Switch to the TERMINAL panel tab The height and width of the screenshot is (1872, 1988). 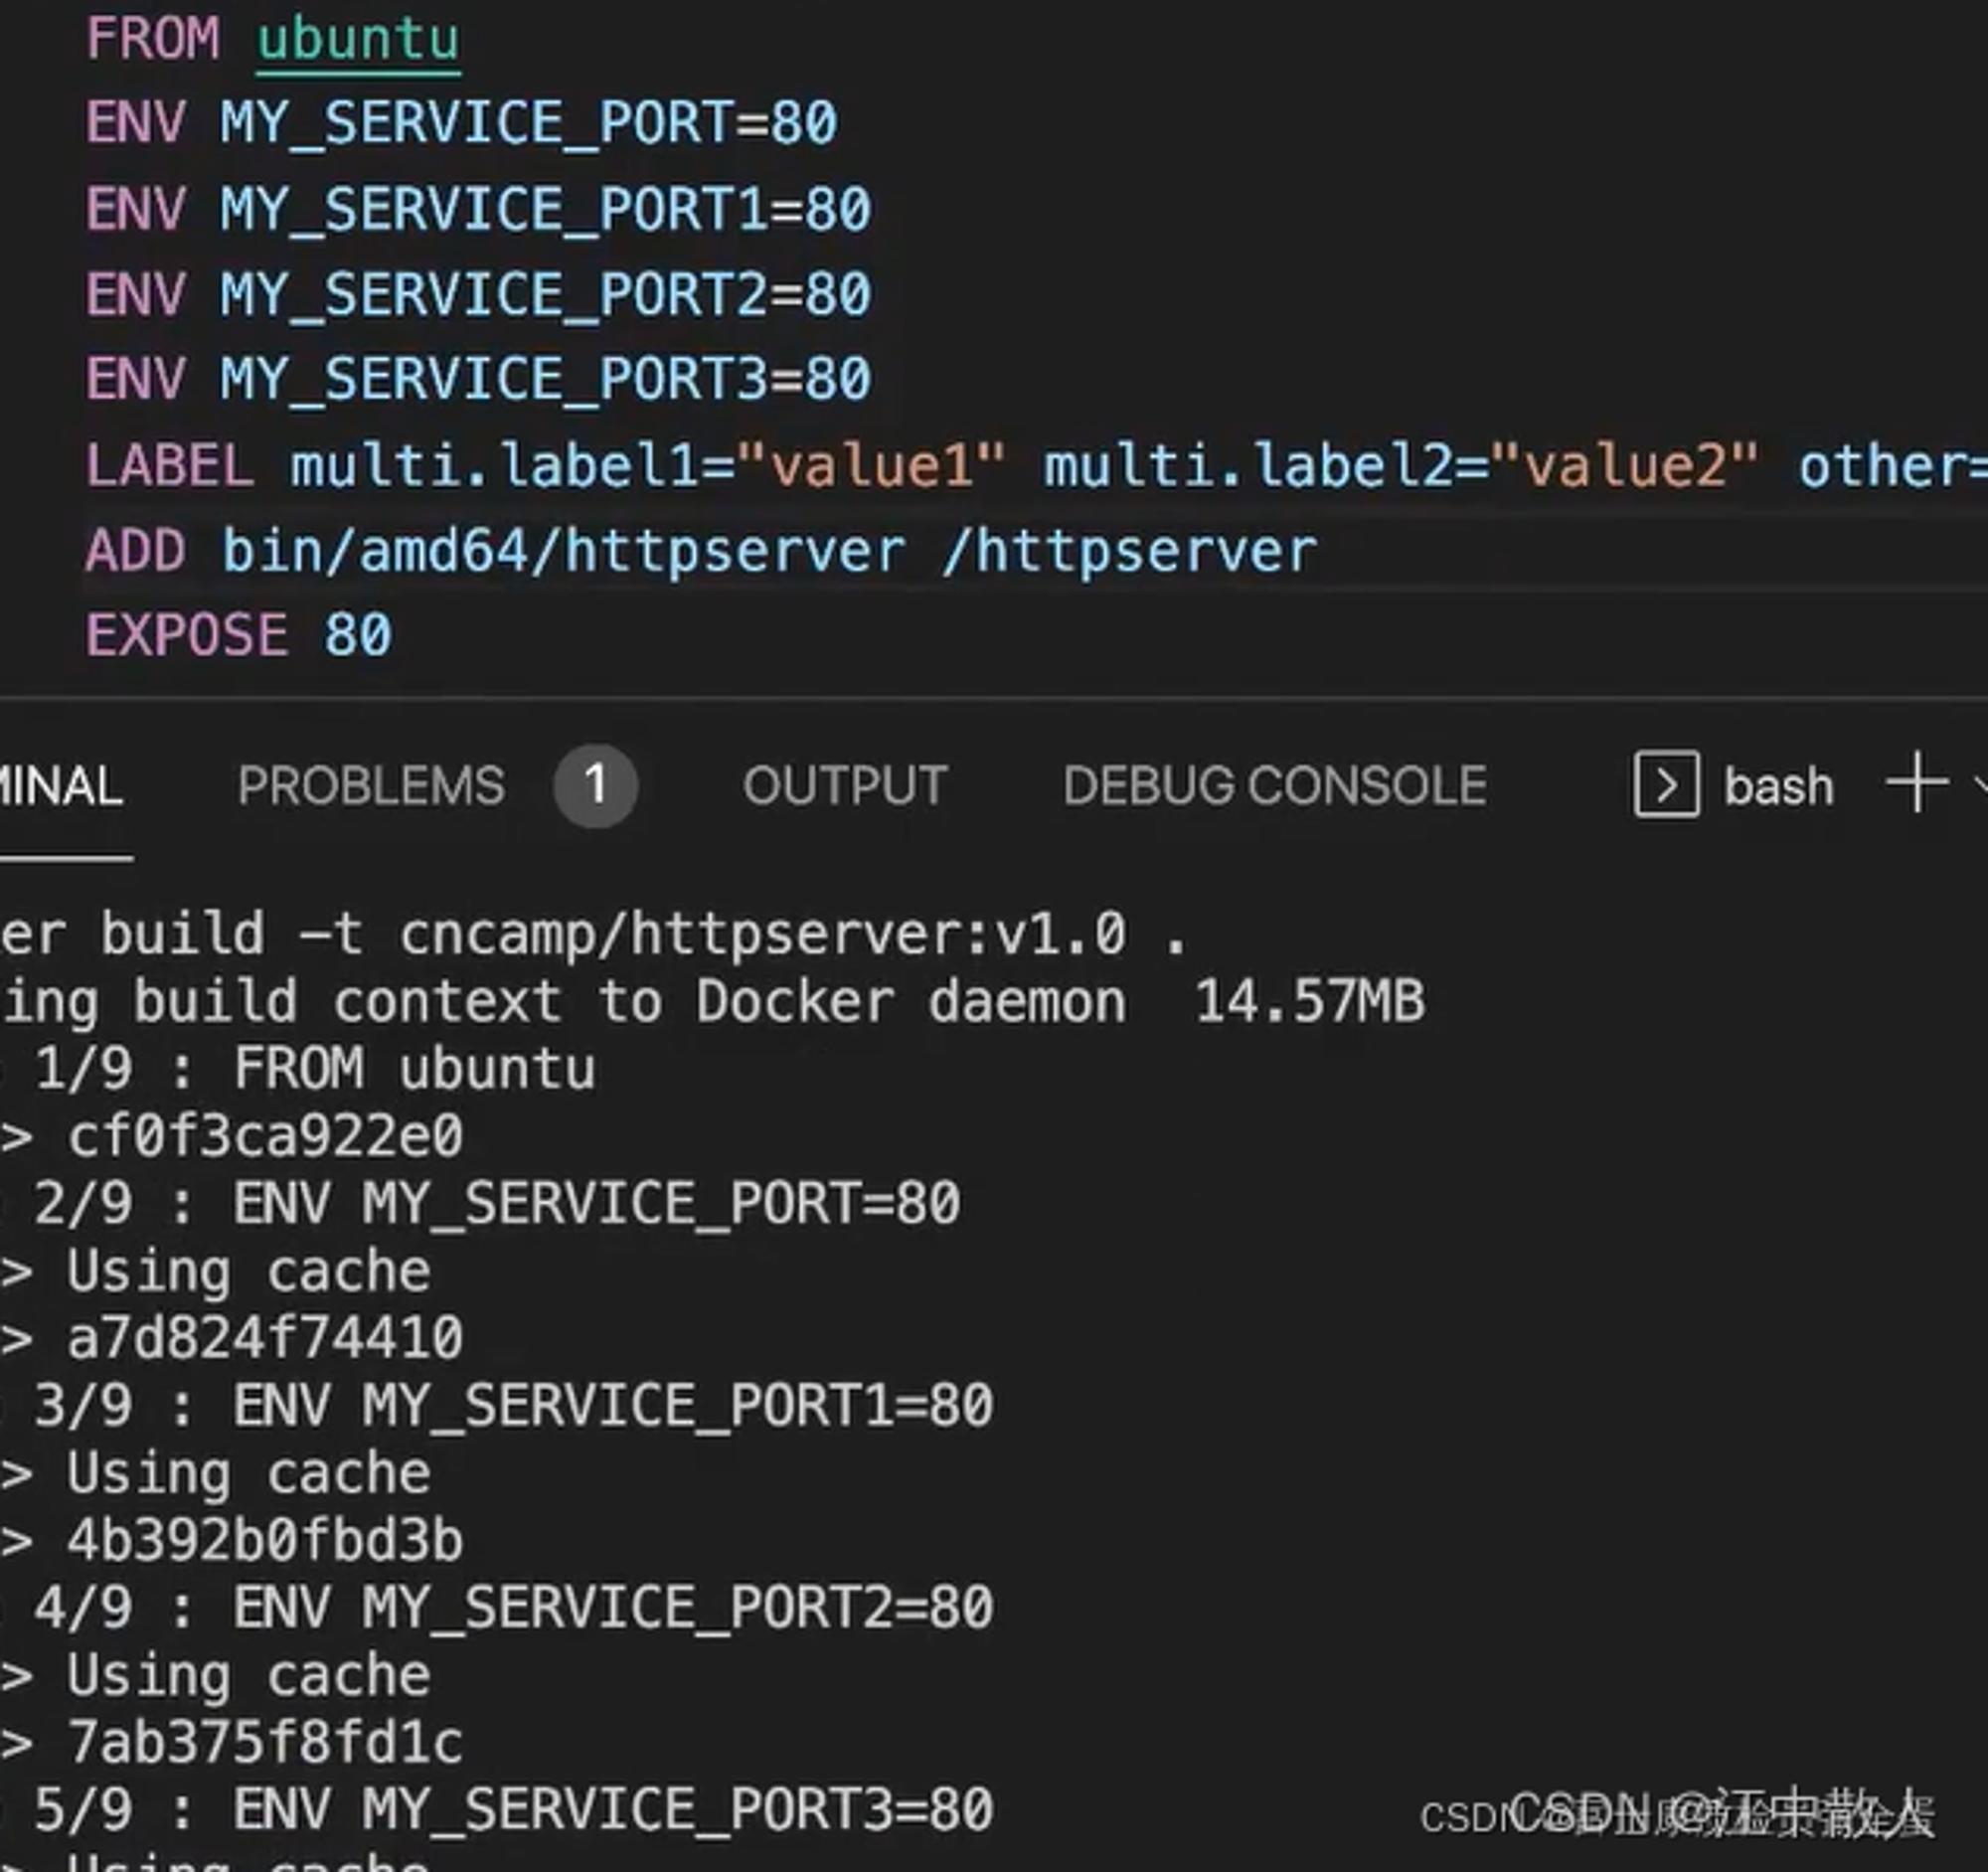(x=60, y=786)
